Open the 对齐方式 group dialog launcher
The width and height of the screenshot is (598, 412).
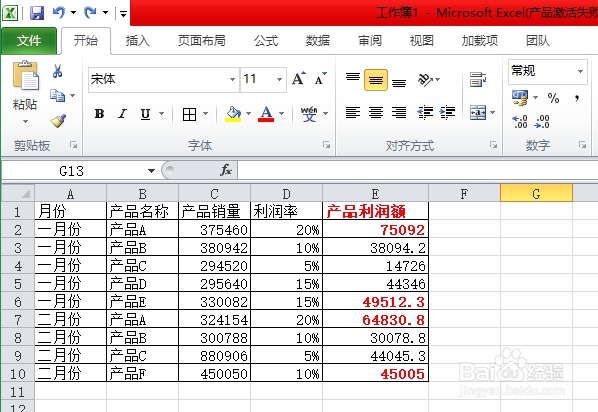(x=494, y=145)
